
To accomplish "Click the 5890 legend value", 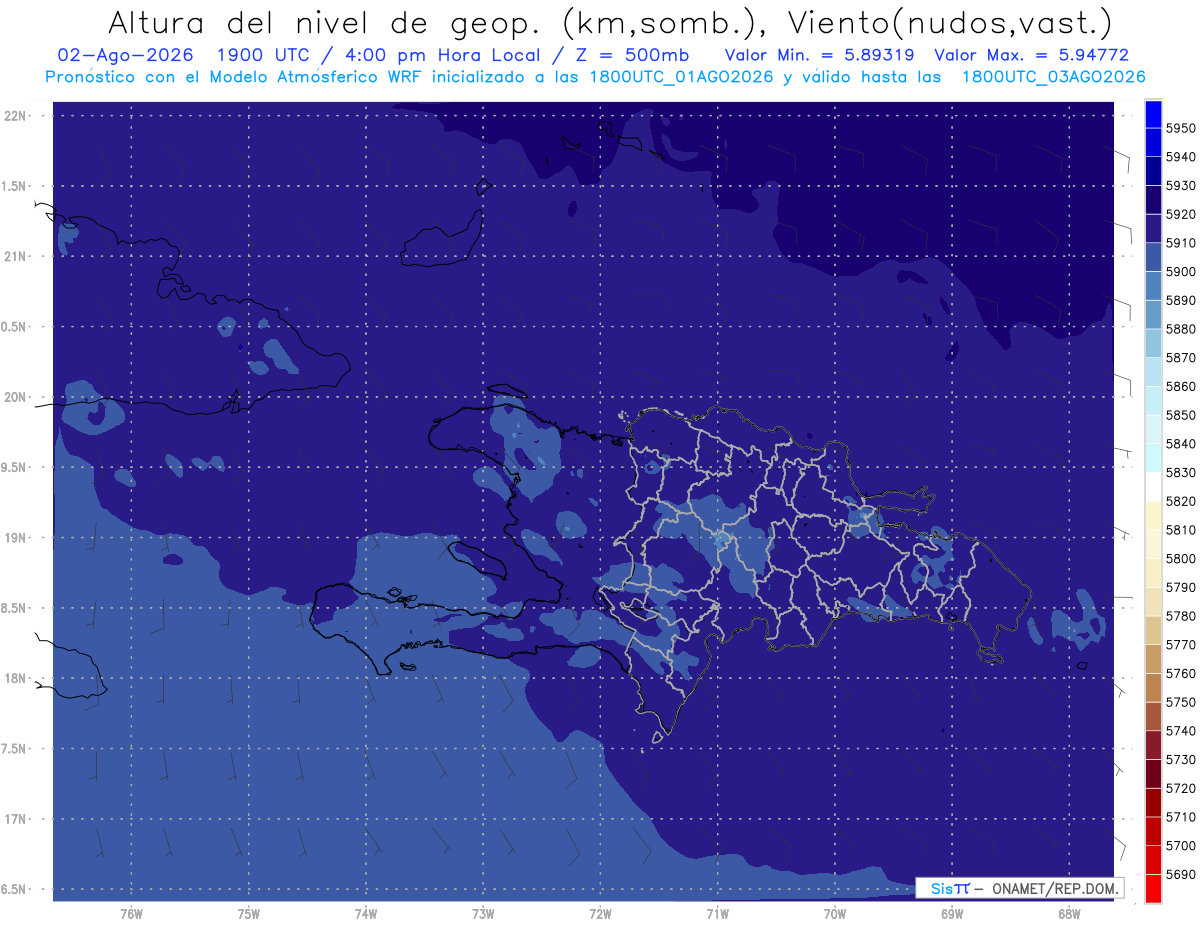I will click(x=1181, y=300).
